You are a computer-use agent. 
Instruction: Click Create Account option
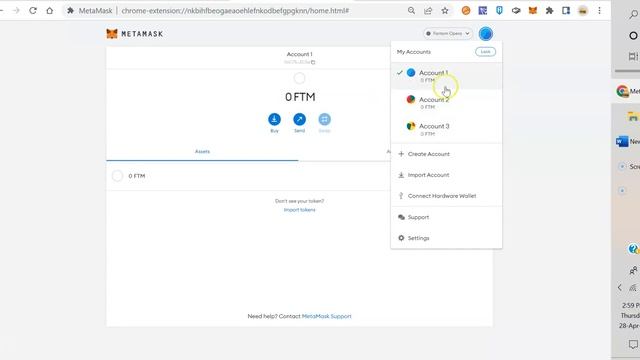[x=447, y=154]
